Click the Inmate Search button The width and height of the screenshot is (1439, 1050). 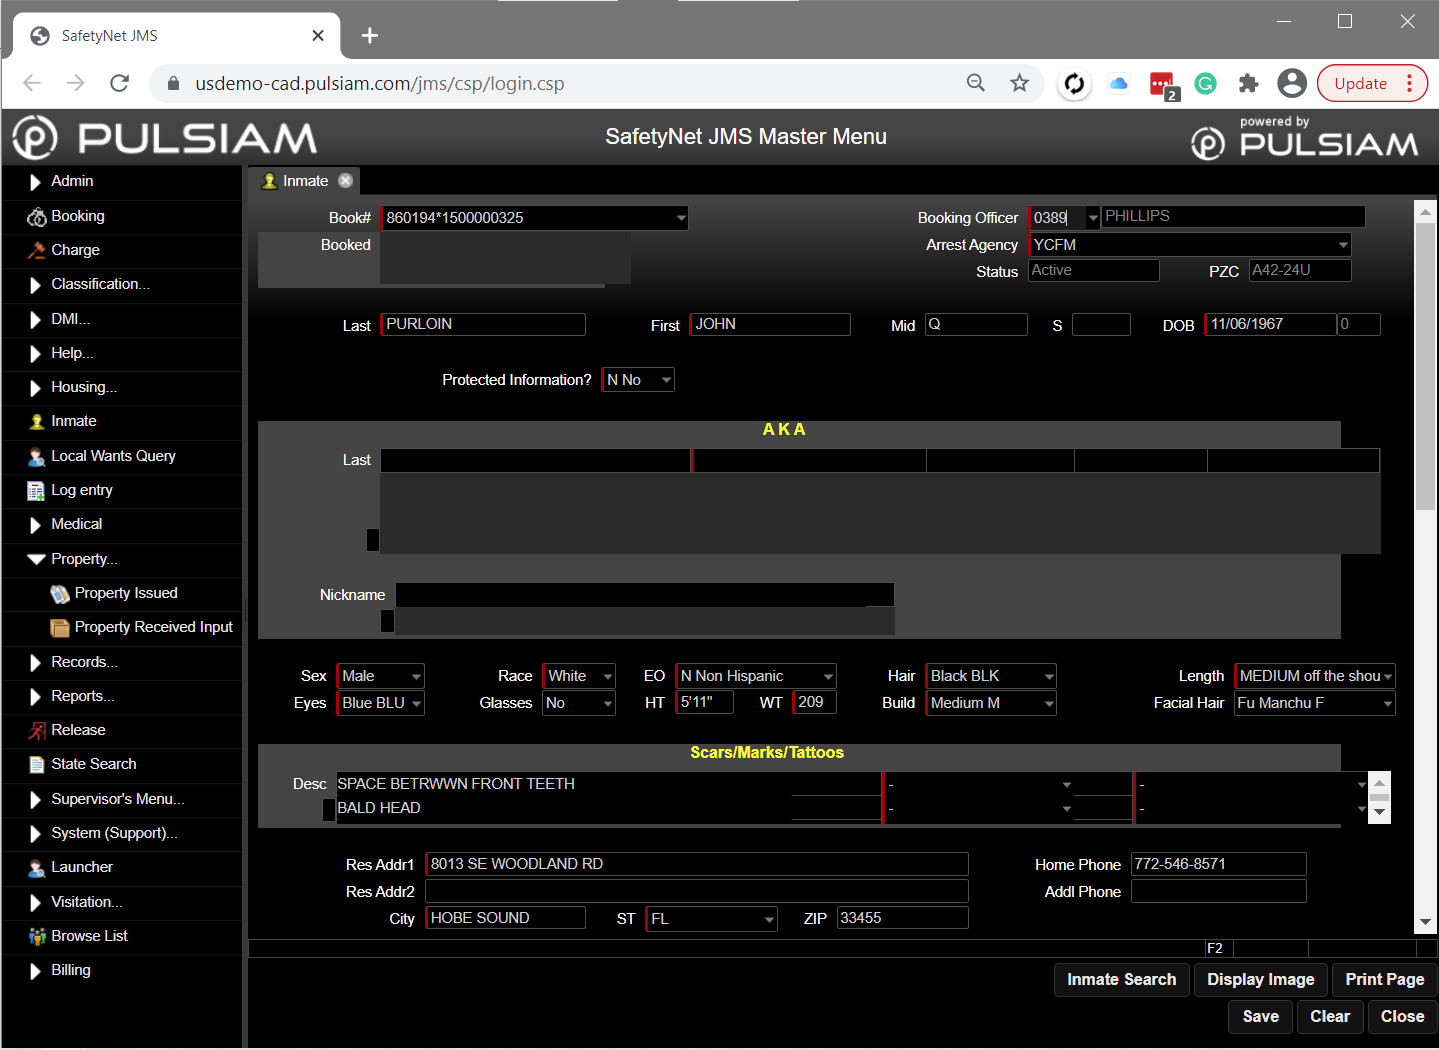(x=1122, y=980)
